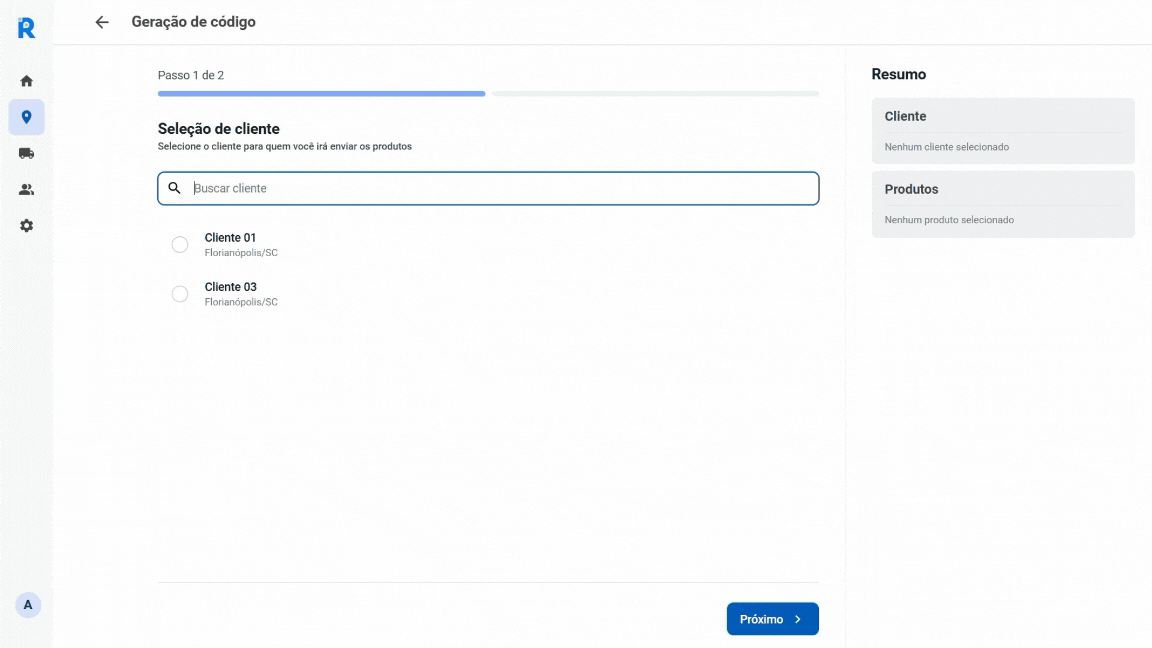The height and width of the screenshot is (648, 1152).
Task: Click the first step progress bar segment
Action: point(321,94)
